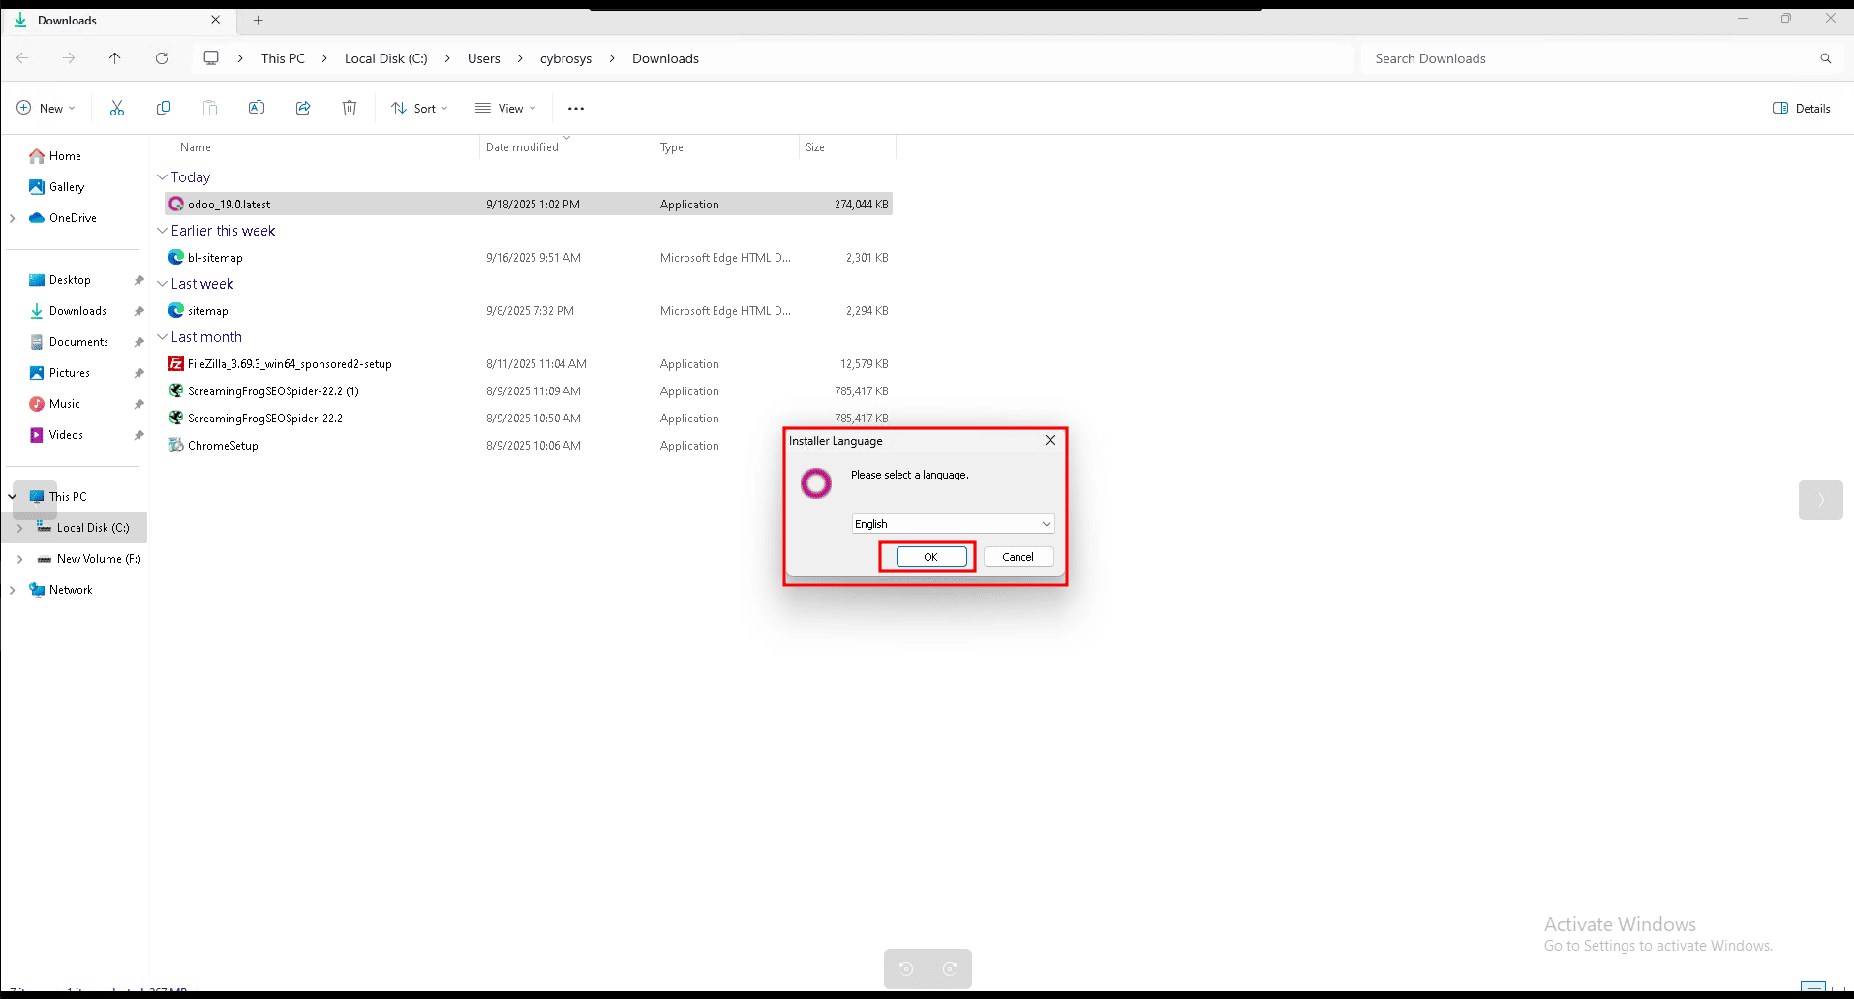This screenshot has width=1854, height=999.
Task: Click the Share icon in toolbar
Action: pyautogui.click(x=303, y=108)
